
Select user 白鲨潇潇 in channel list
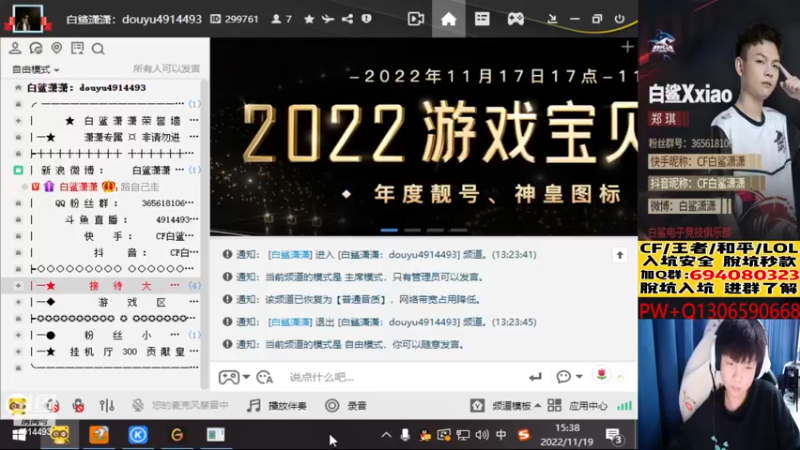78,187
